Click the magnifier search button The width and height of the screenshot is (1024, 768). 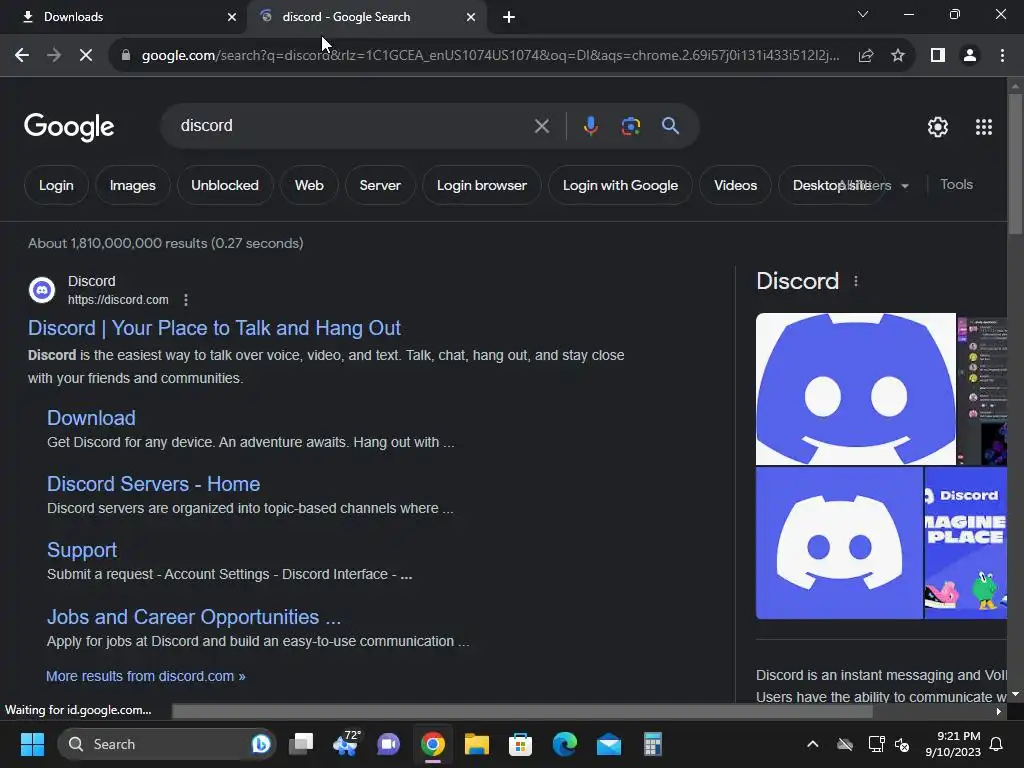670,126
